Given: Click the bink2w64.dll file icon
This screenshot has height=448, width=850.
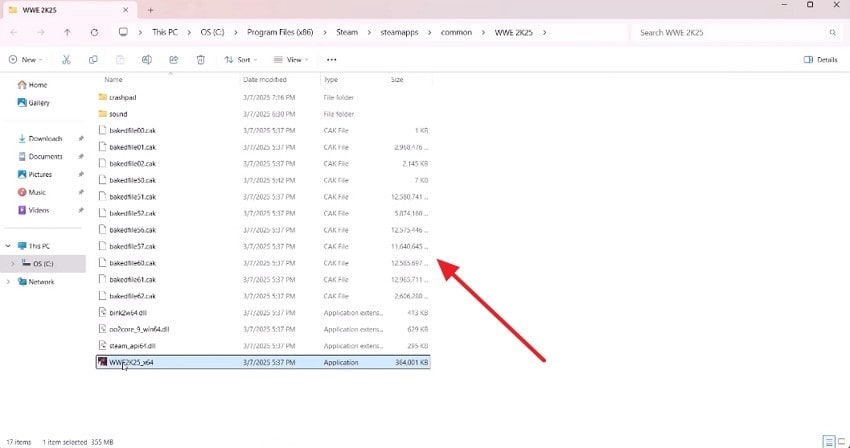Looking at the screenshot, I should tap(102, 312).
